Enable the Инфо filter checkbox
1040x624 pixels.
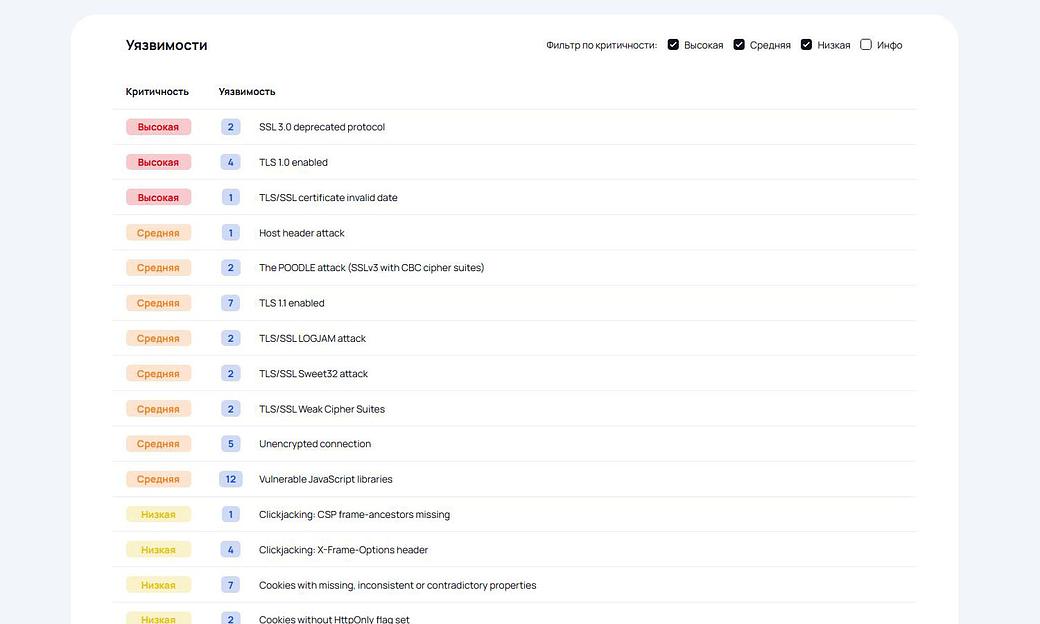[x=866, y=45]
